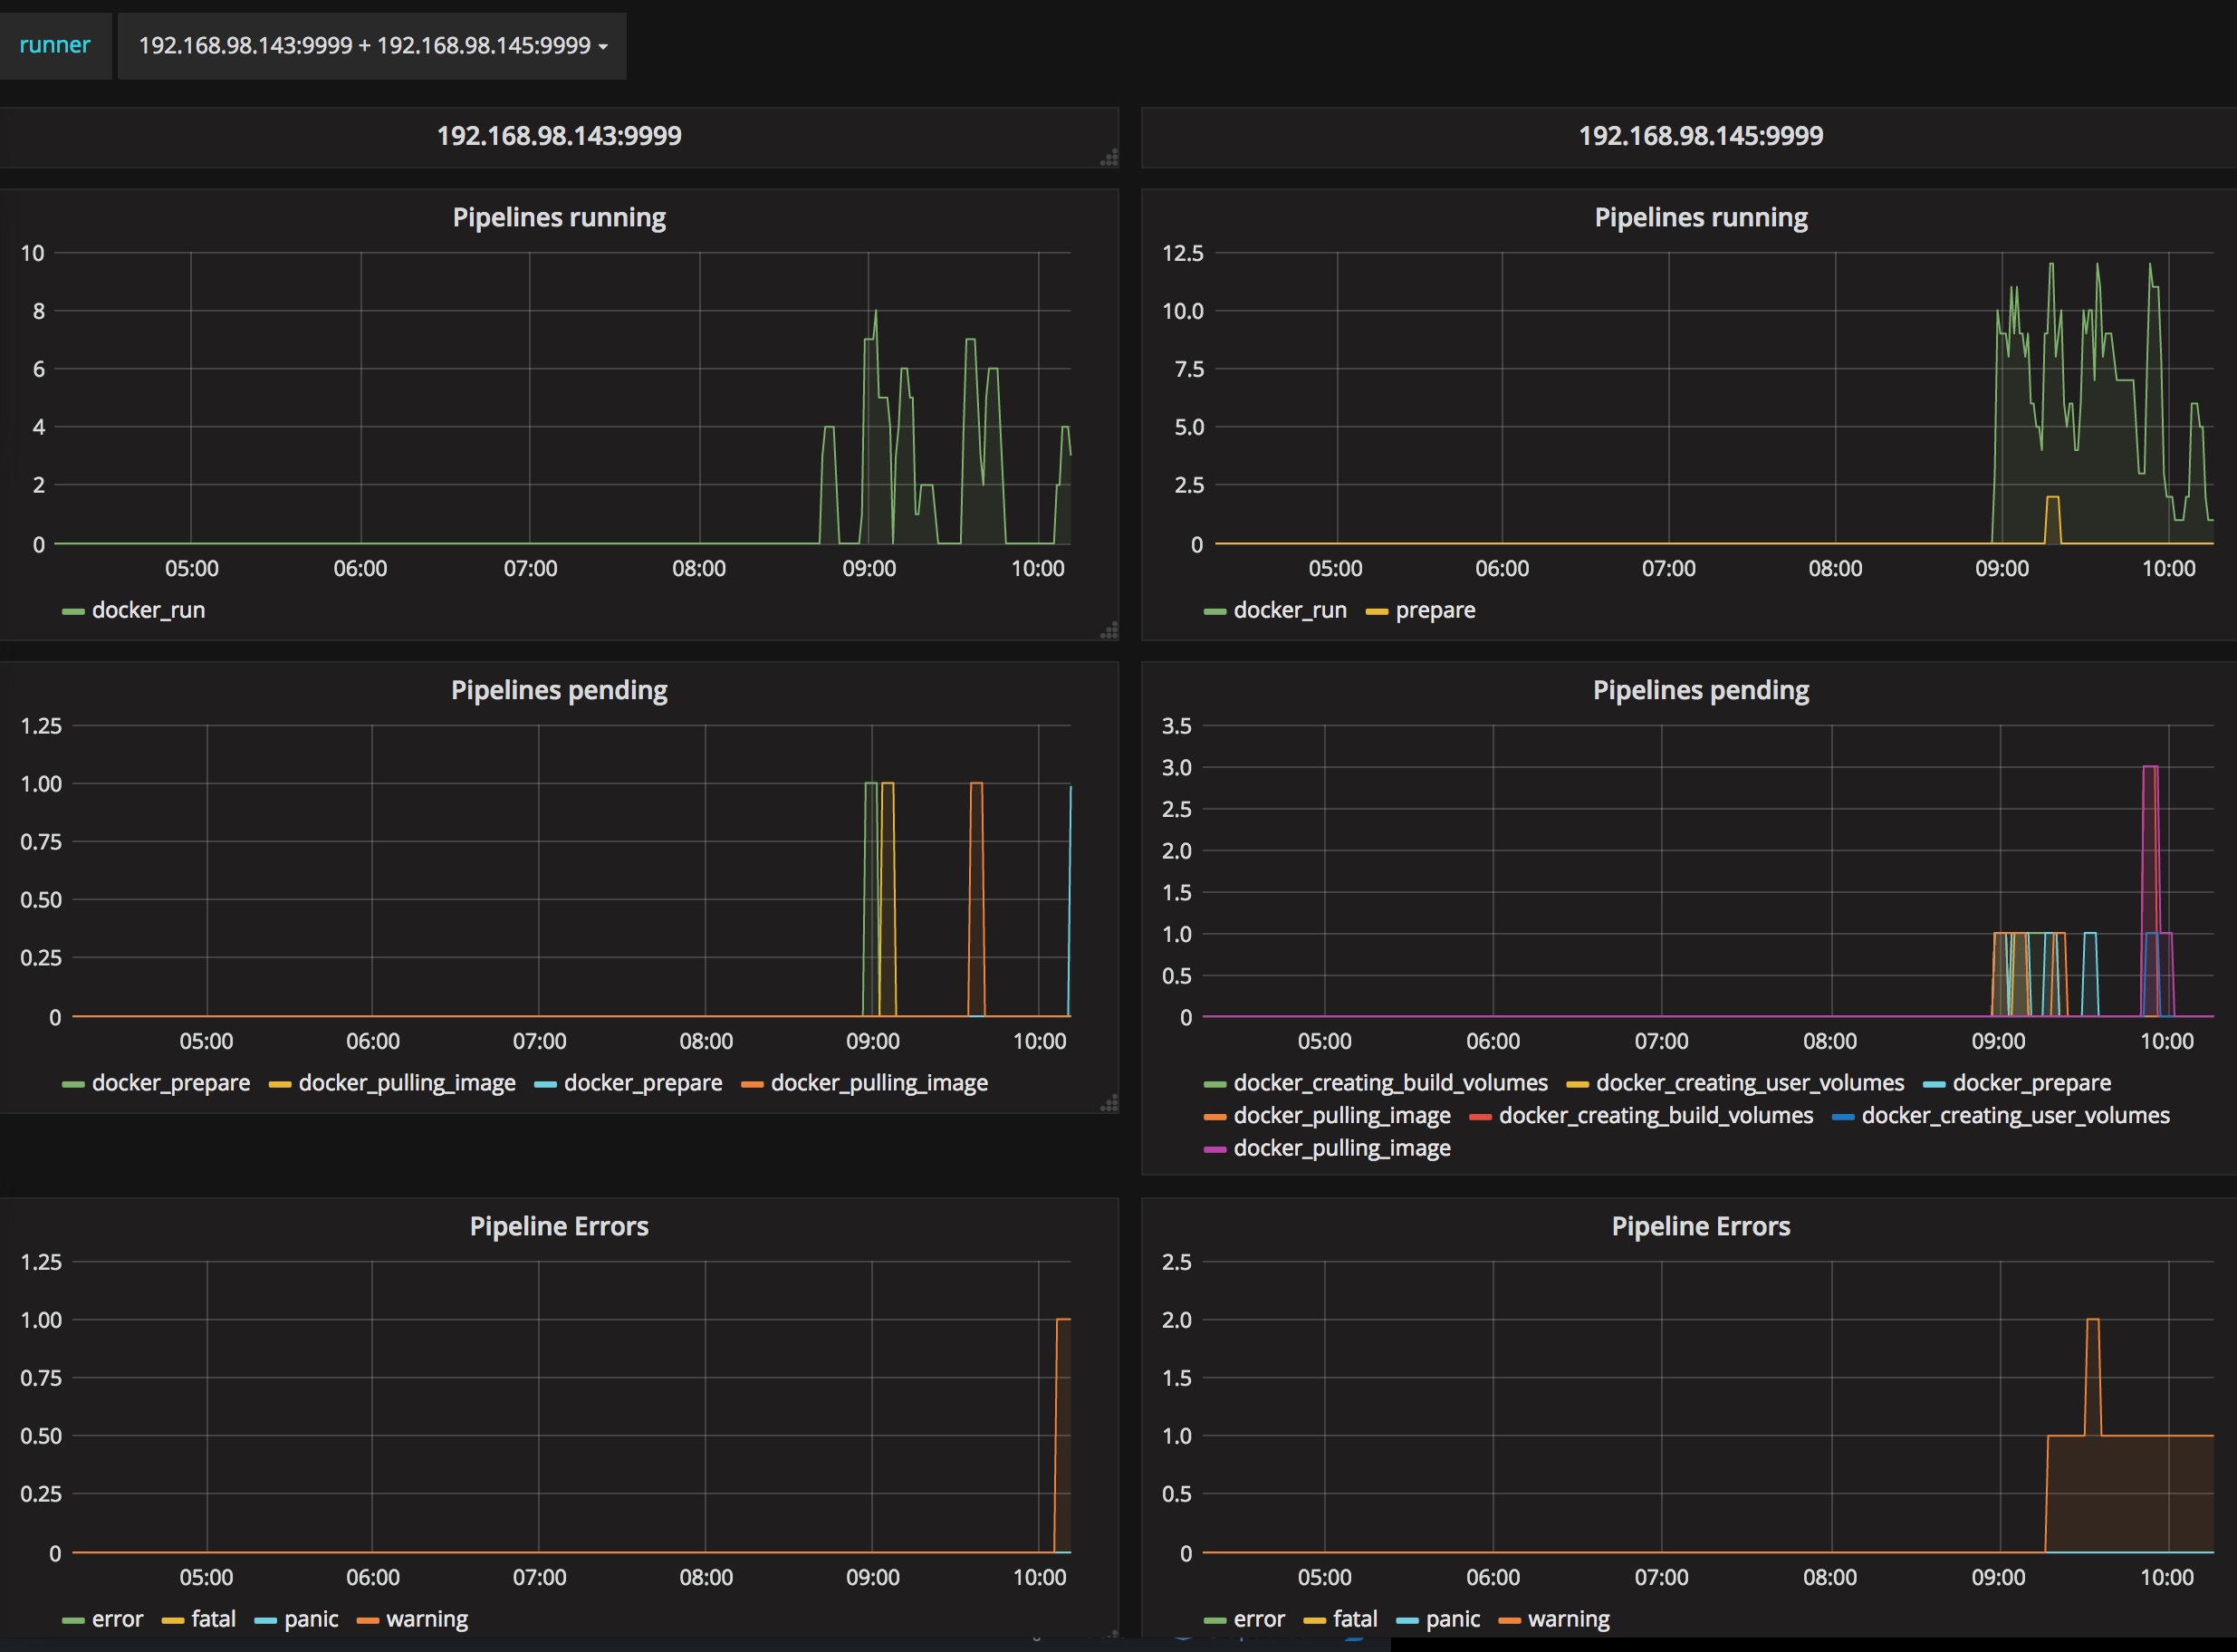Image resolution: width=2237 pixels, height=1652 pixels.
Task: Click green docker_prepare color swatch in left pending legend
Action: pyautogui.click(x=73, y=1085)
